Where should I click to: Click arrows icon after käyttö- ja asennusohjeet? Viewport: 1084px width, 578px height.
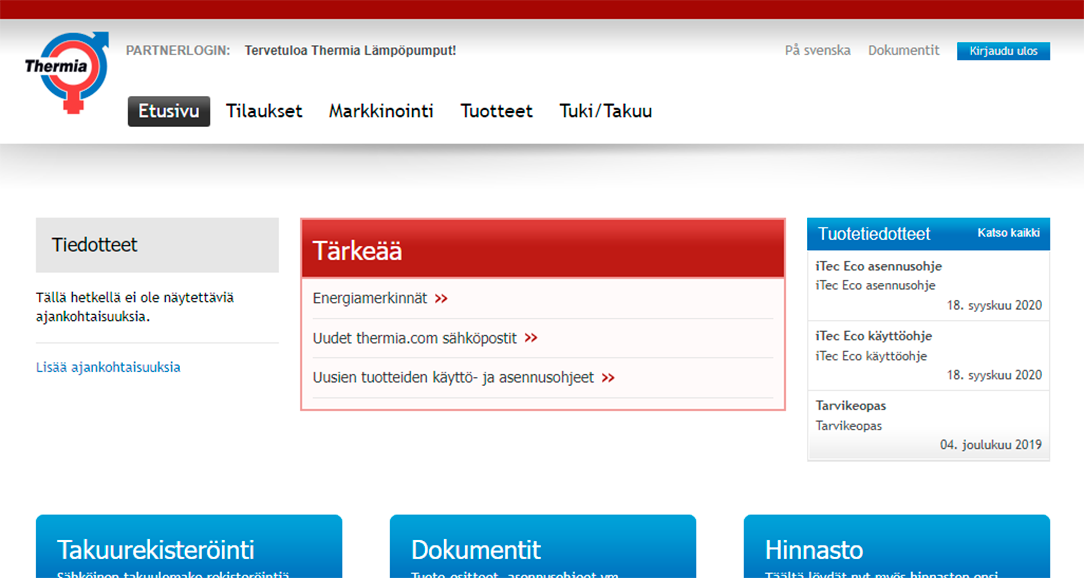608,377
